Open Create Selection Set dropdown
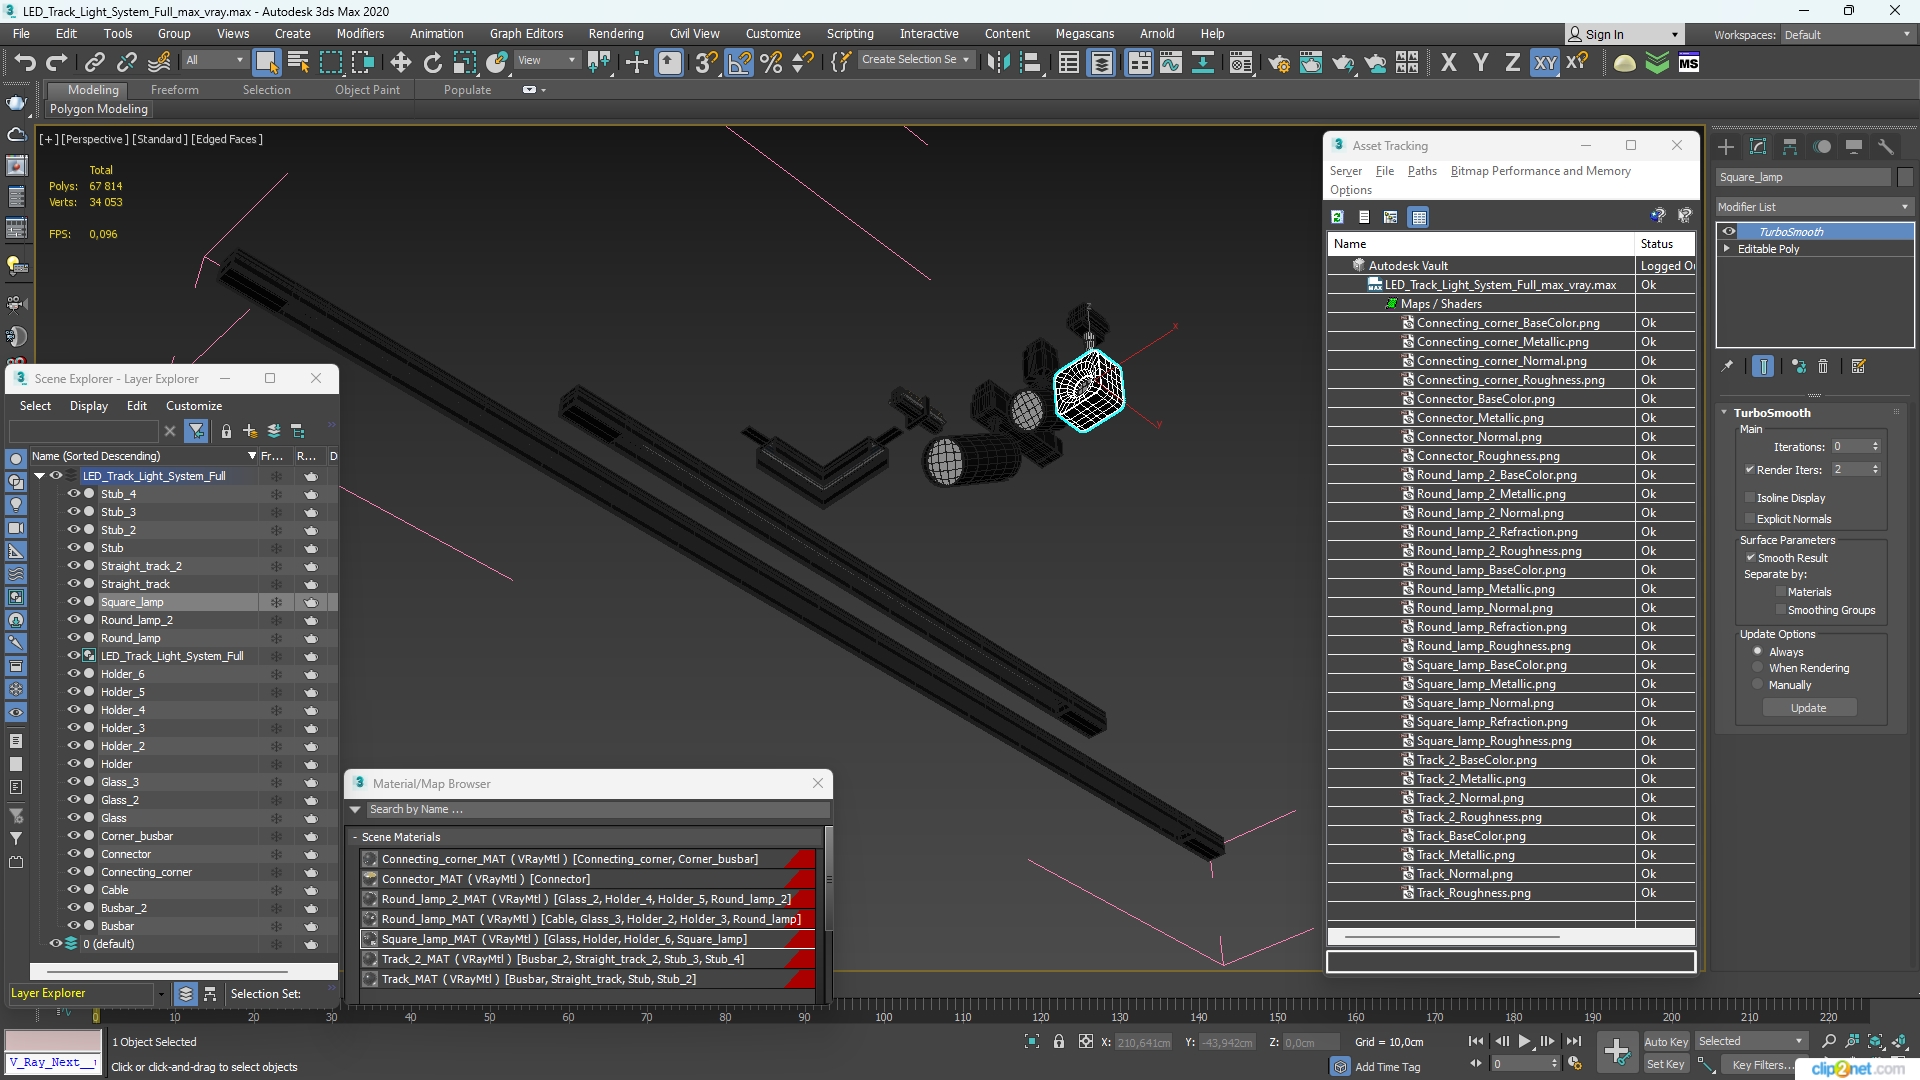Viewport: 1920px width, 1080px height. (915, 60)
